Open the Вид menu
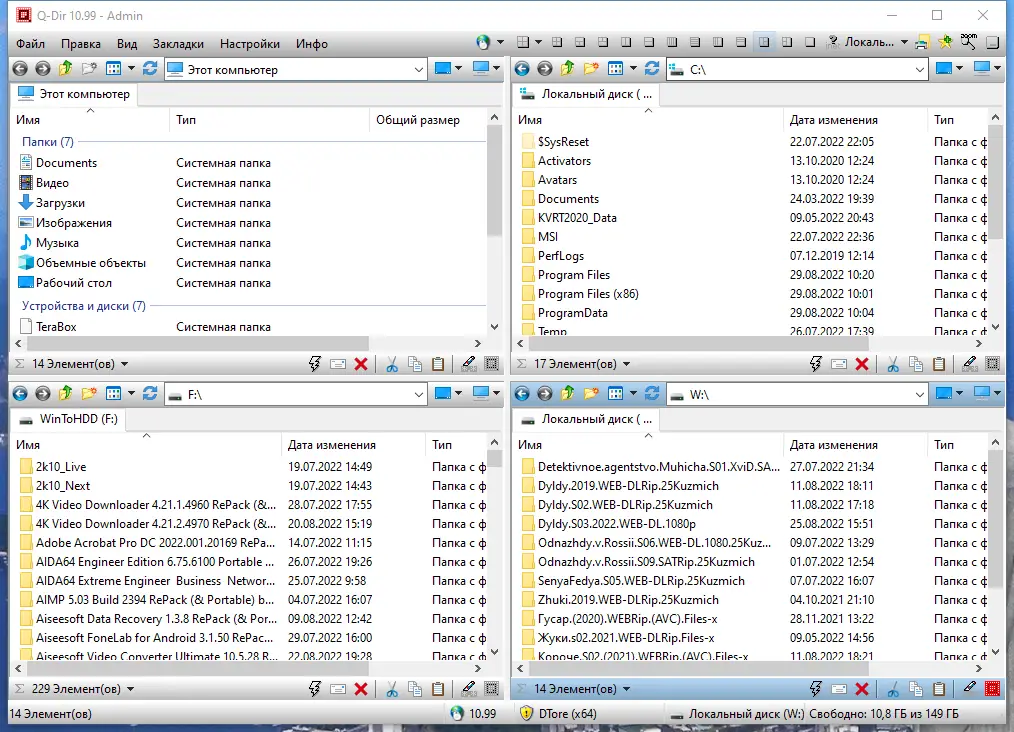The image size is (1014, 732). pos(127,43)
